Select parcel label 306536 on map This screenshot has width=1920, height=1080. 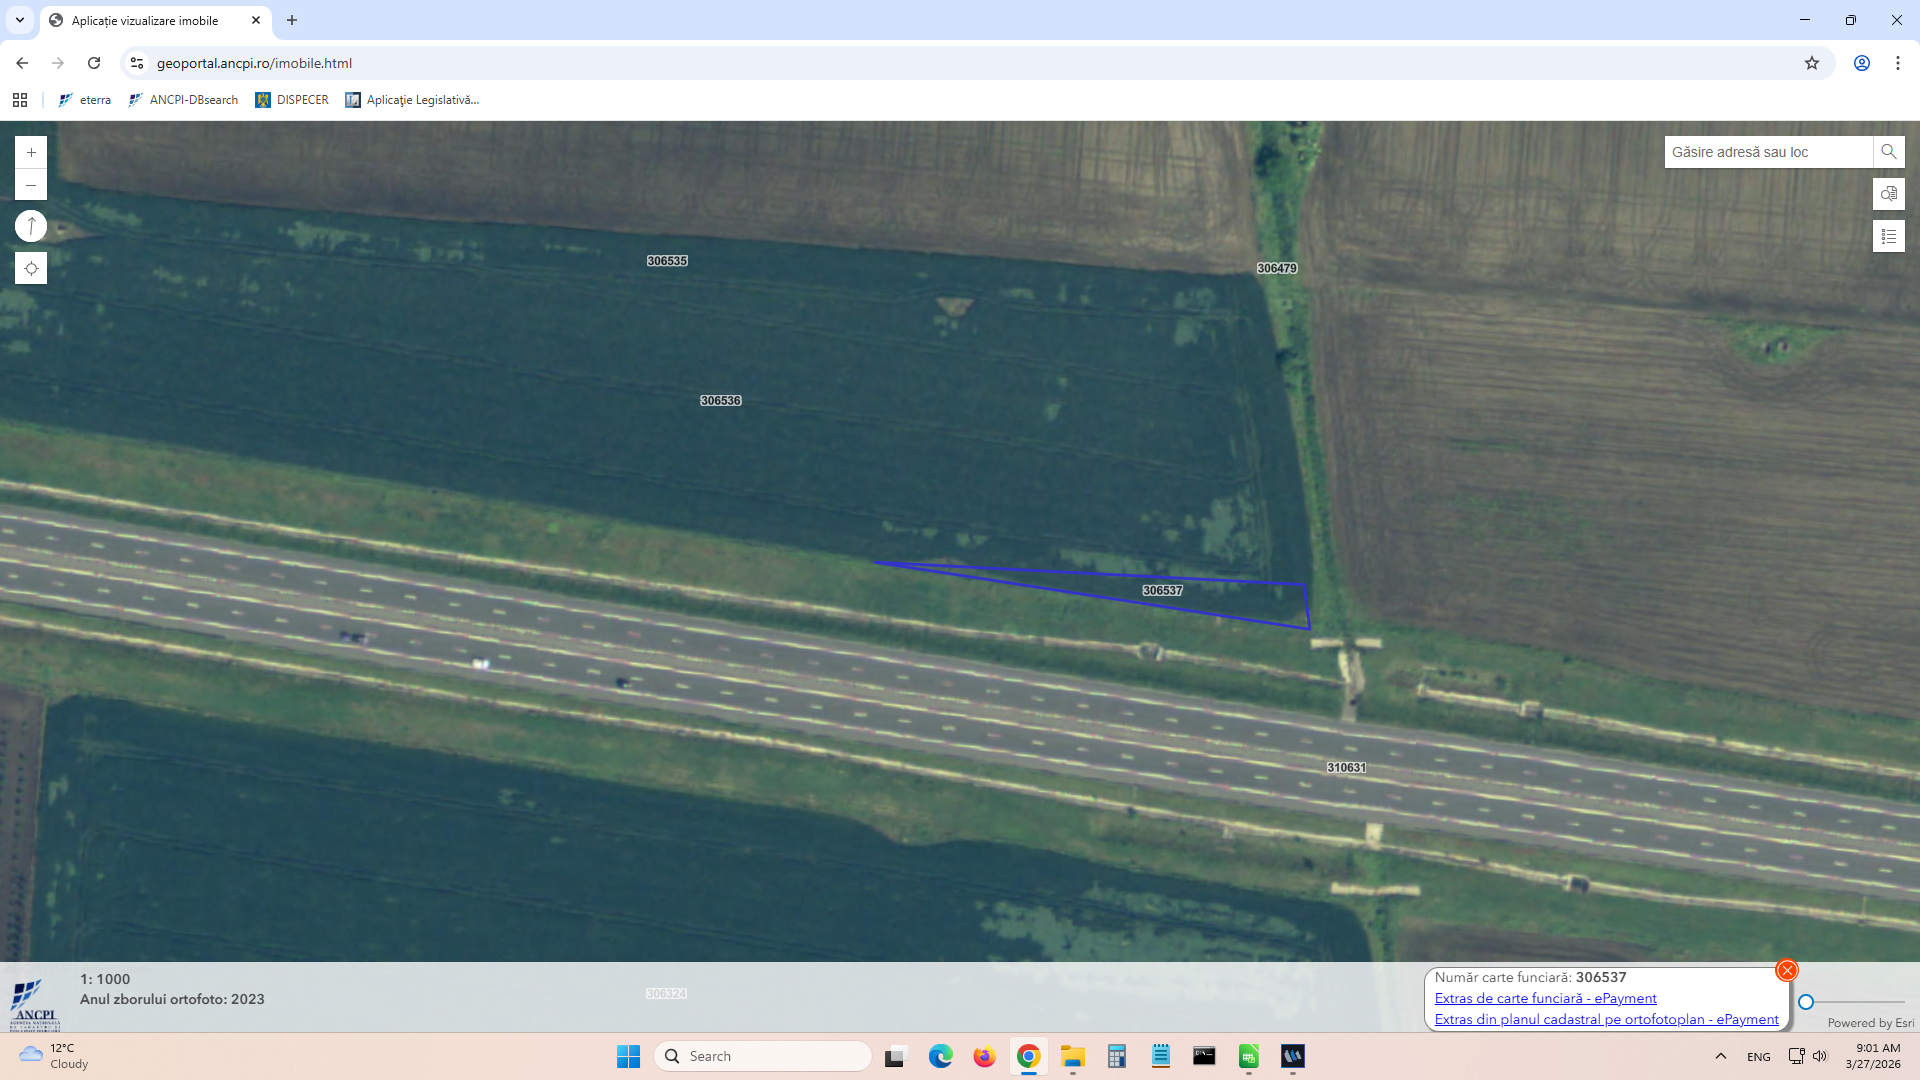pos(720,400)
